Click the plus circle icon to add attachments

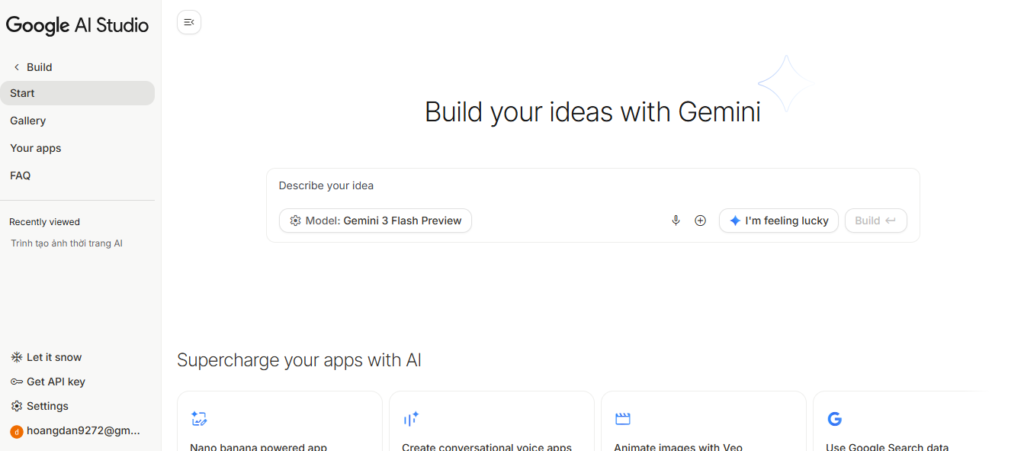click(x=700, y=221)
